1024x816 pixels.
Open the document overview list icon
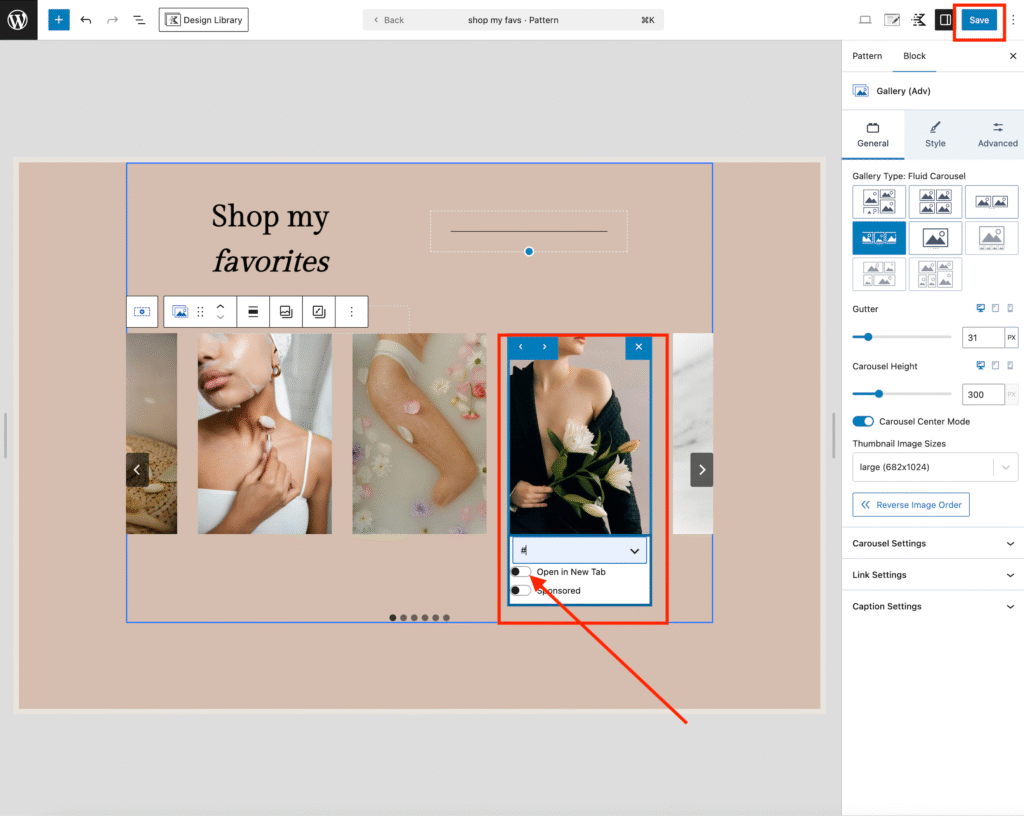point(139,20)
